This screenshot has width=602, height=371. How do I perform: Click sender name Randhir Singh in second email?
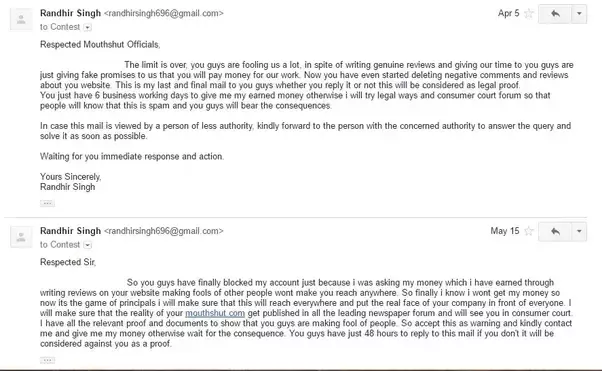[70, 231]
